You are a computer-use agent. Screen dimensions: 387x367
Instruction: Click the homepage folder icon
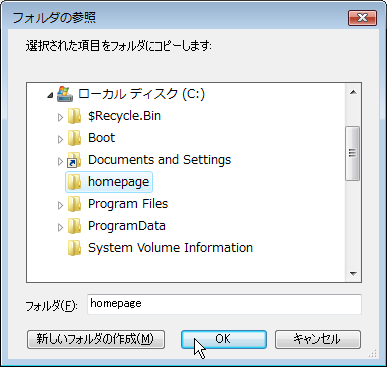(x=74, y=182)
